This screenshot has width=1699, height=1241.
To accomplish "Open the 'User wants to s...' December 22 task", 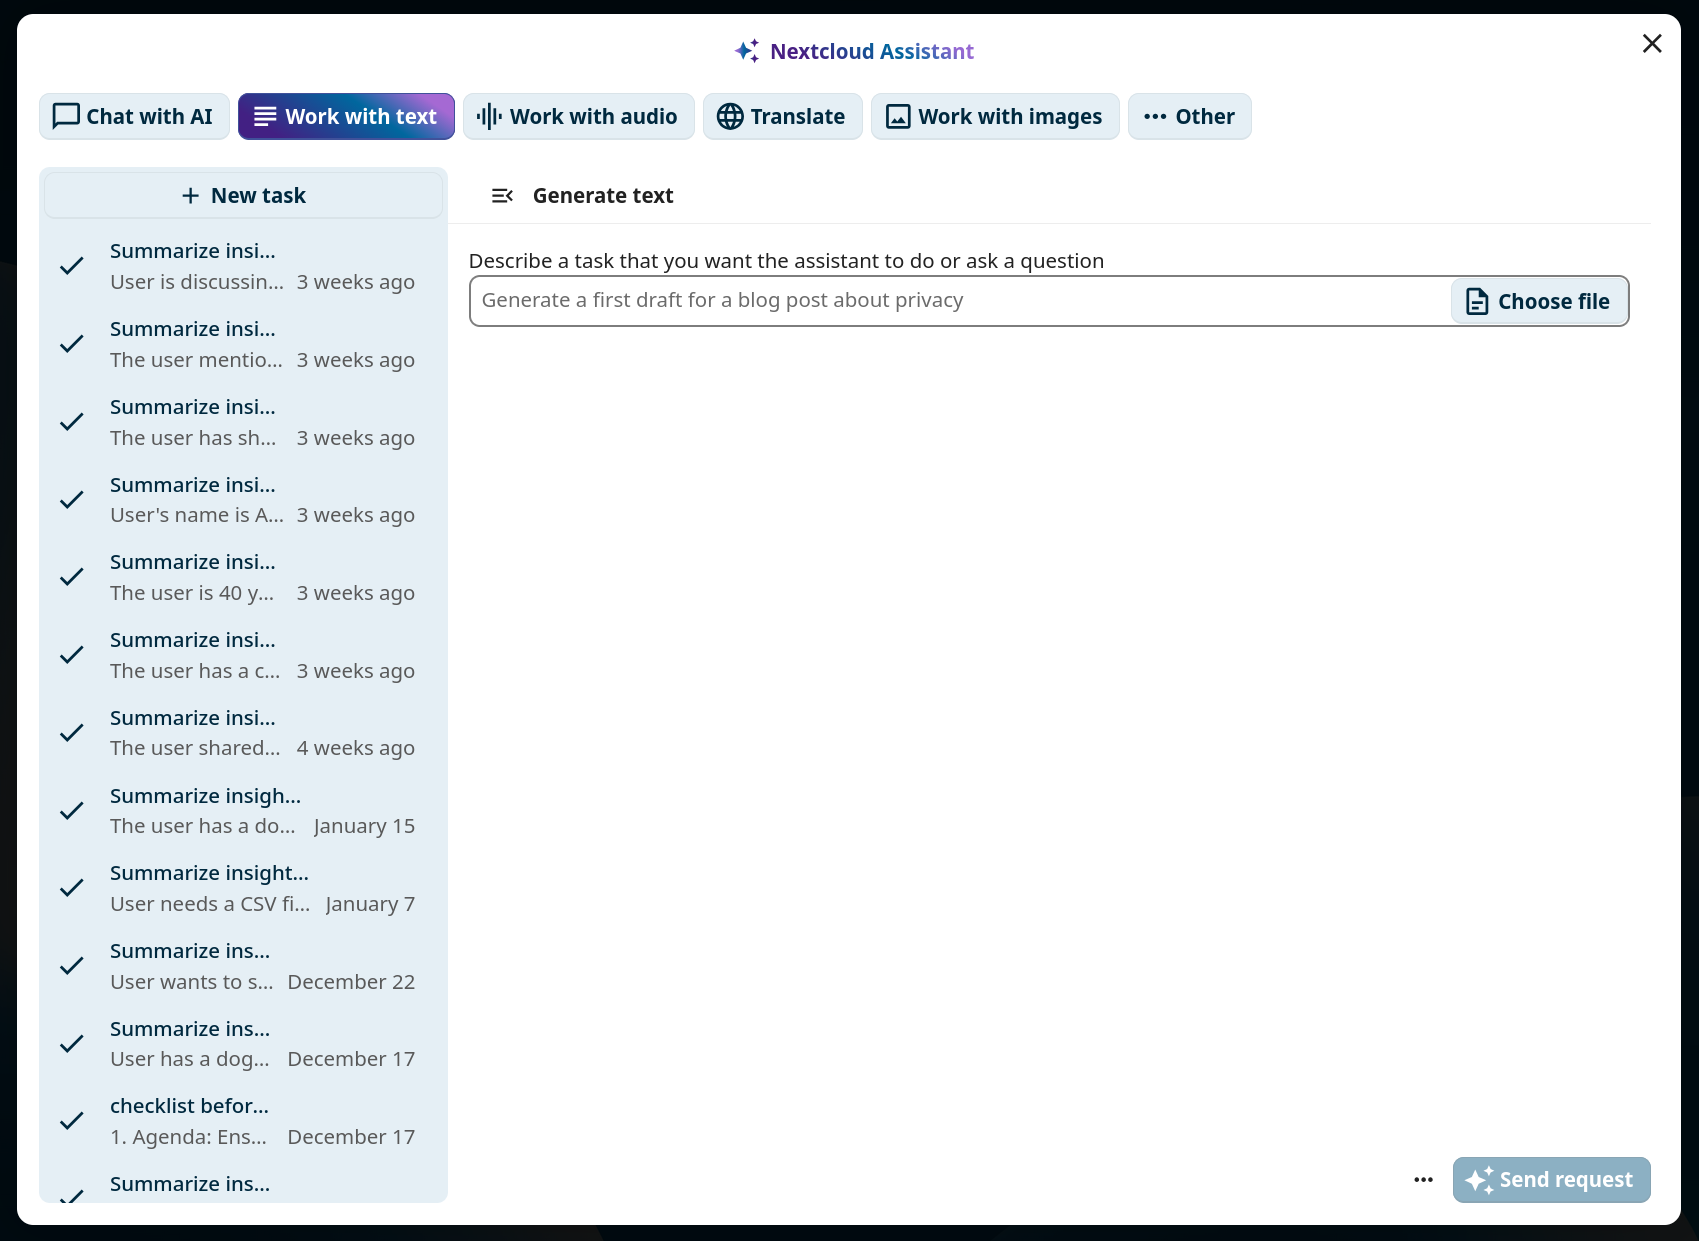I will click(243, 966).
